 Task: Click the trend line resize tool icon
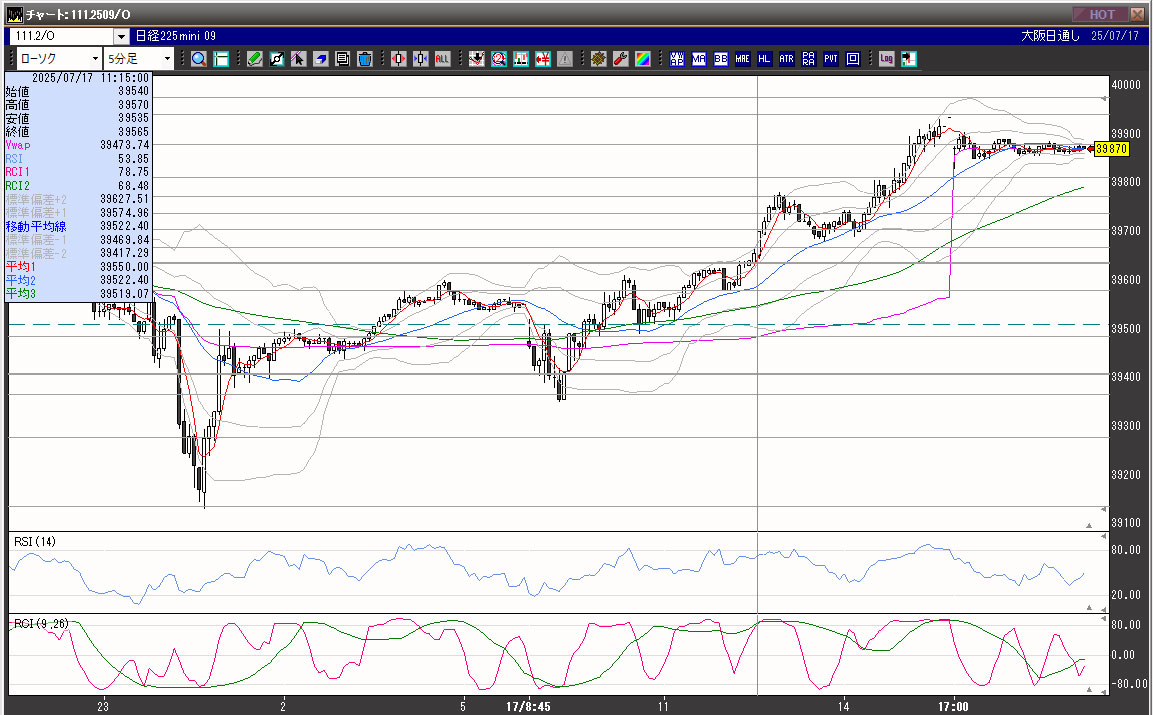pos(276,59)
